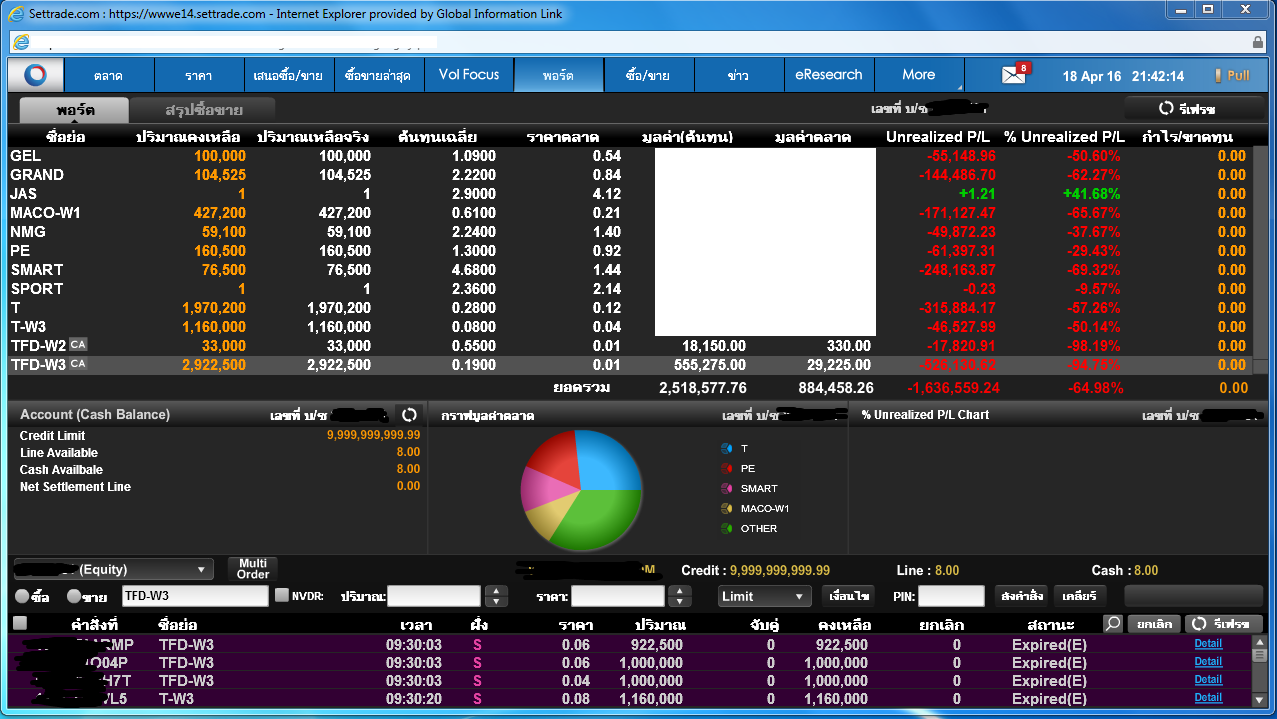This screenshot has width=1277, height=719.
Task: Open the เสนอซื้อ/ขาย menu tab
Action: [289, 75]
